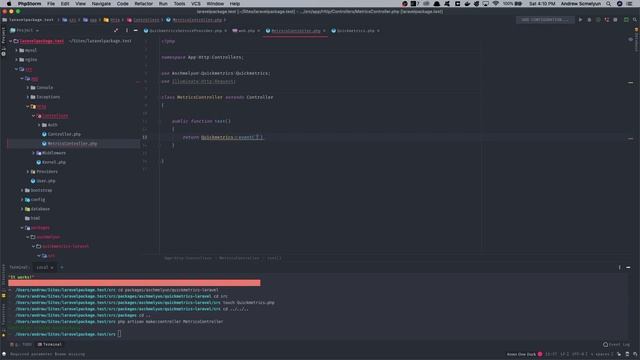Select Kernel.php in project tree

pos(51,162)
